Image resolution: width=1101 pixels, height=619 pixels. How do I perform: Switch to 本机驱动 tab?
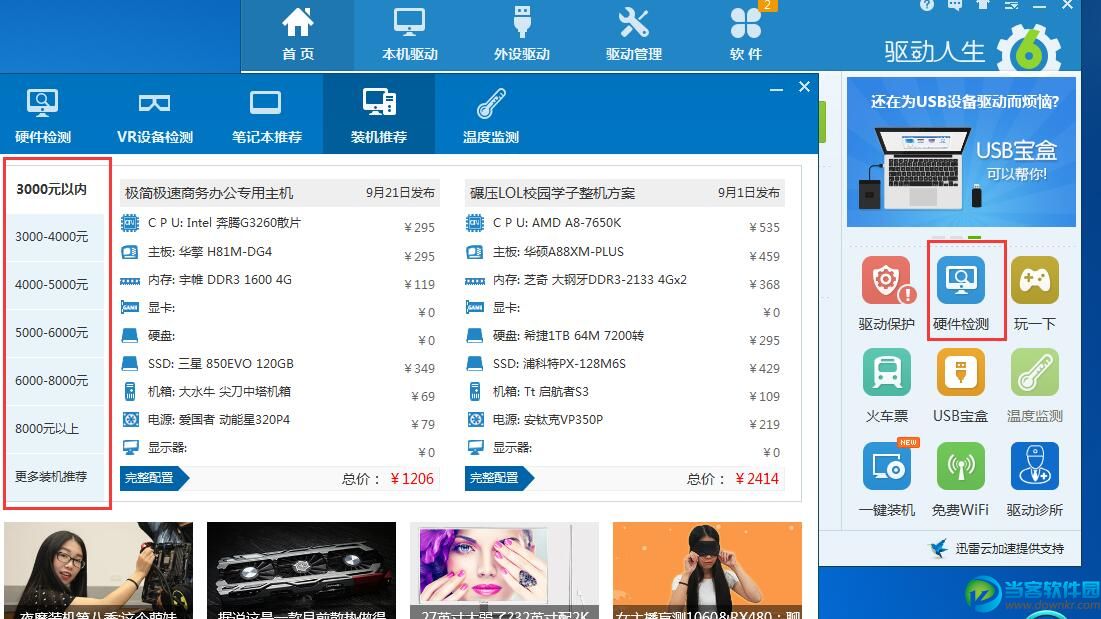coord(409,34)
